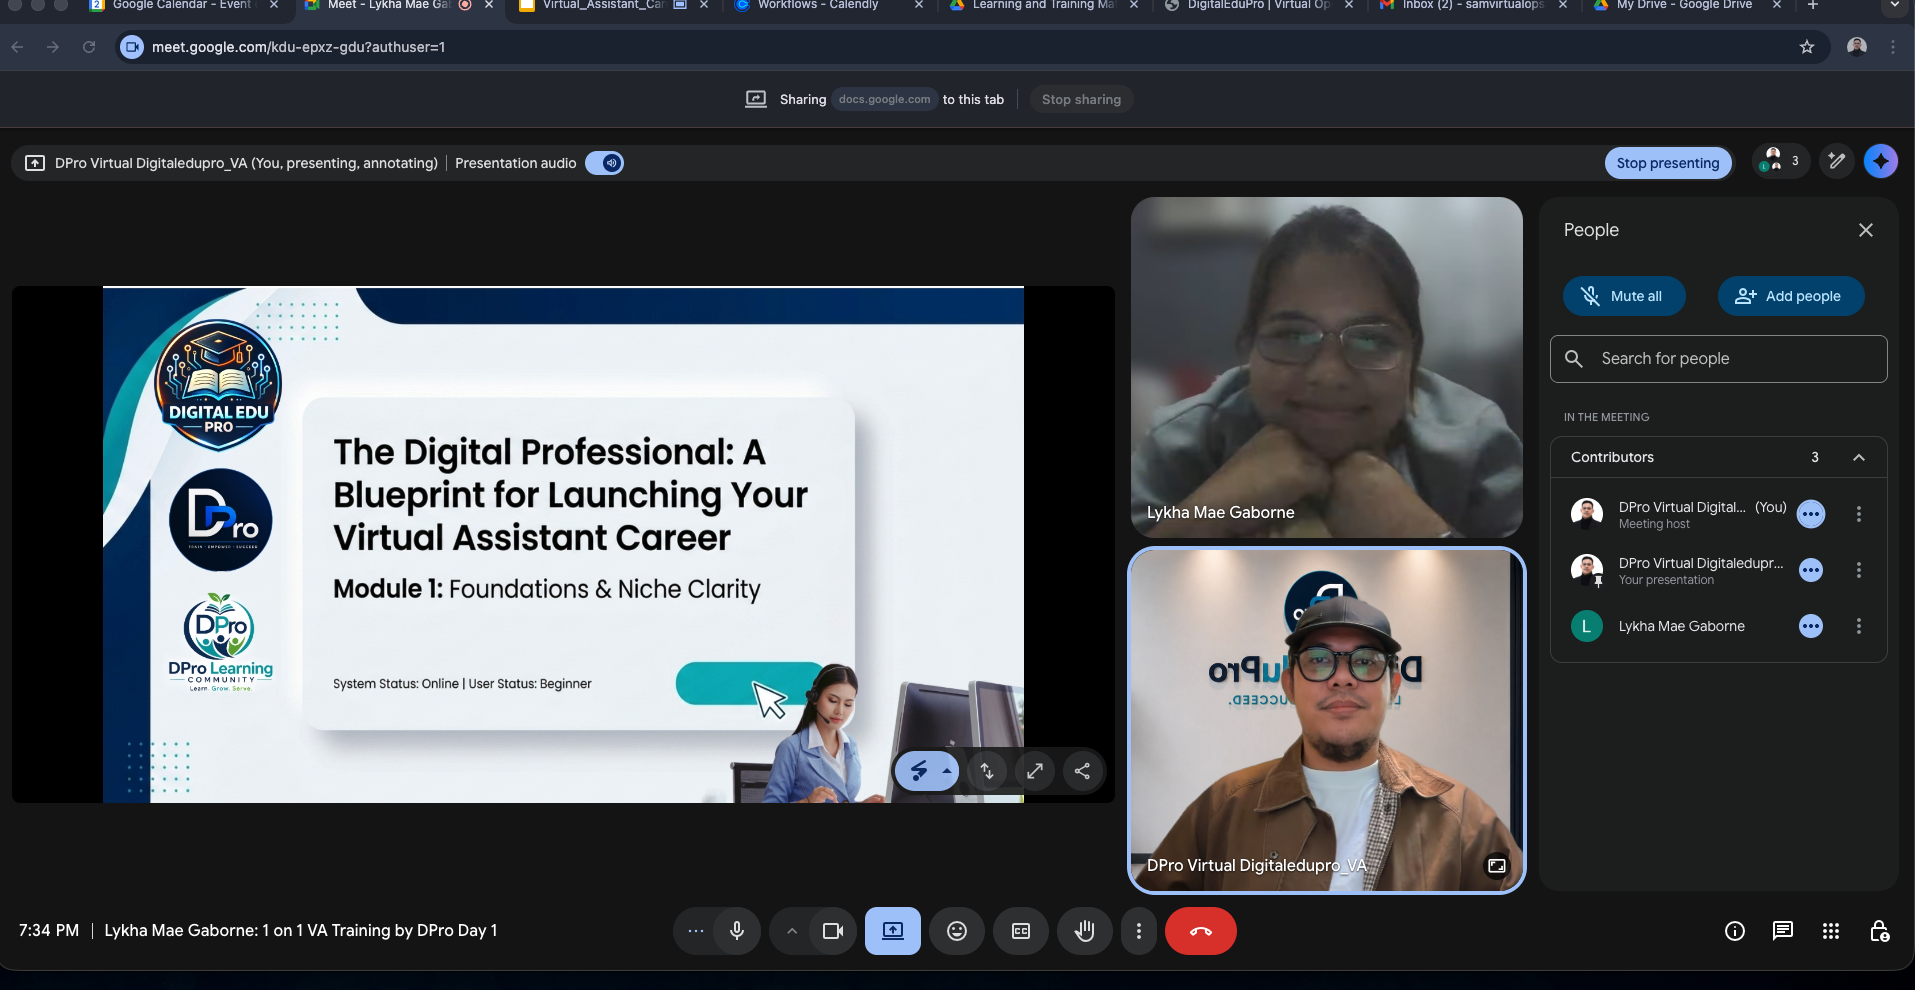Screen dimensions: 1915x990
Task: Open host controls lock icon
Action: pyautogui.click(x=1879, y=931)
